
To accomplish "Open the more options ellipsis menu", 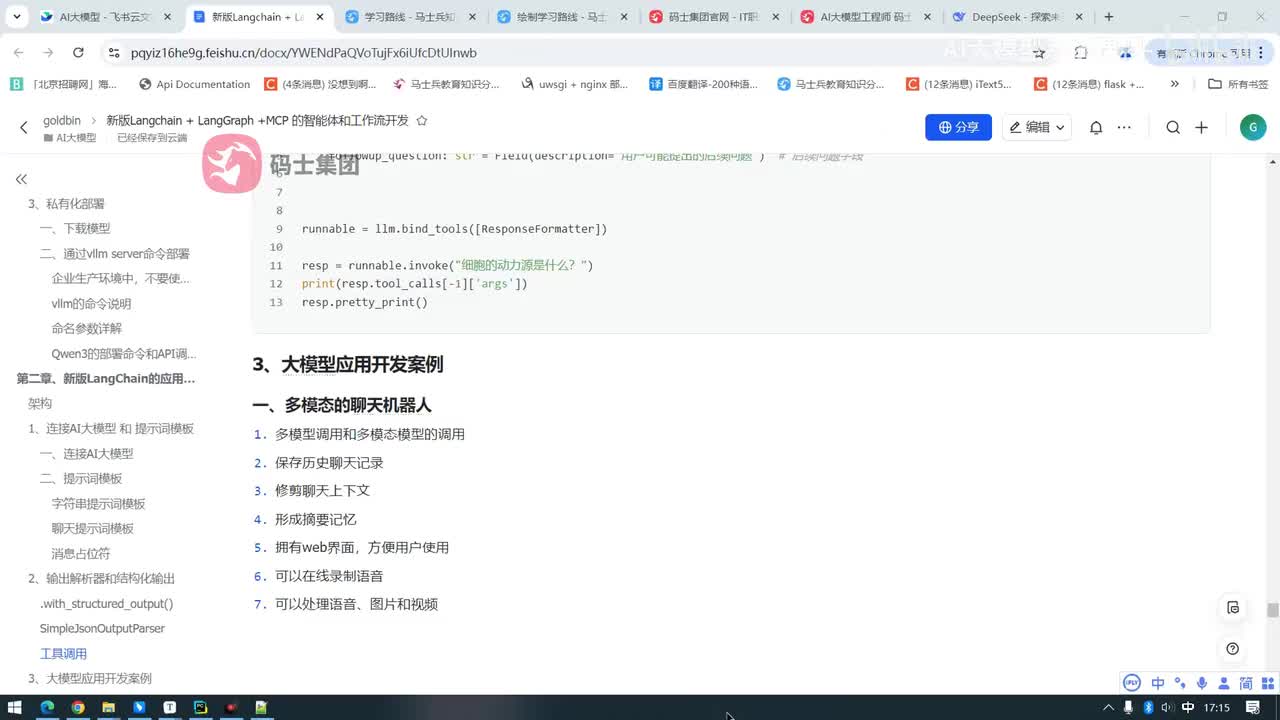I will coord(1124,127).
